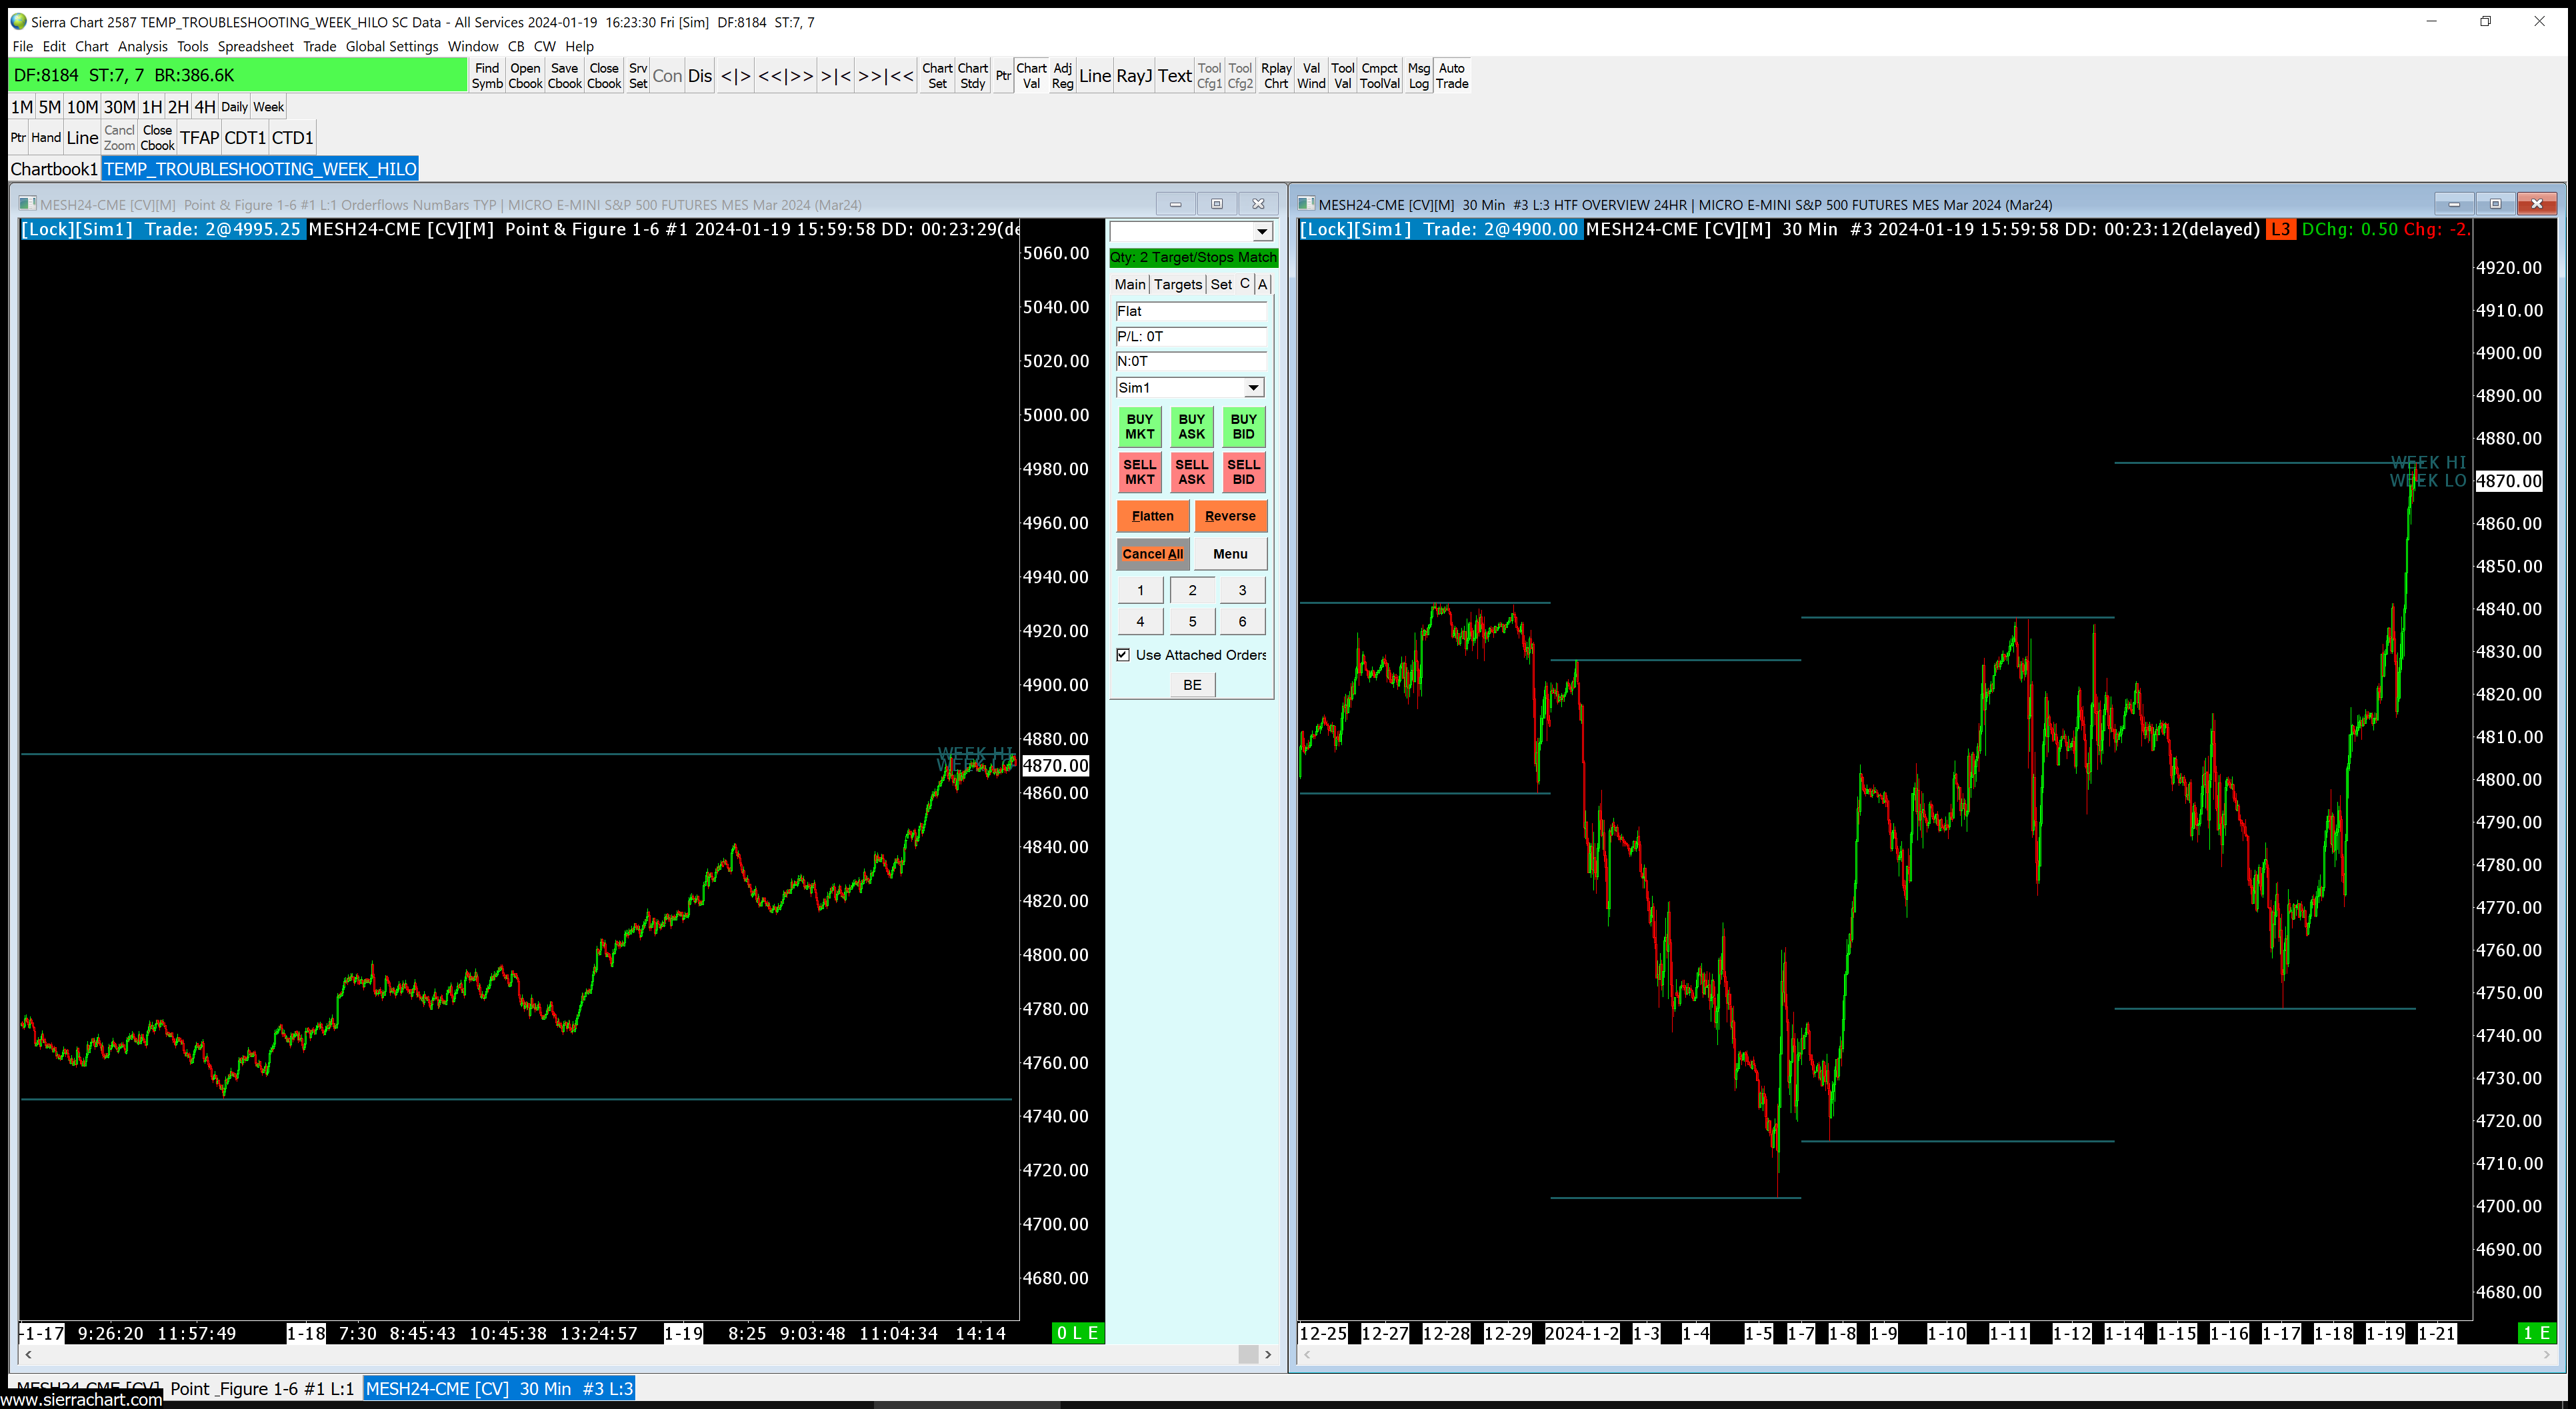Expand the Sim1 account dropdown
This screenshot has height=1409, width=2576.
[1253, 388]
